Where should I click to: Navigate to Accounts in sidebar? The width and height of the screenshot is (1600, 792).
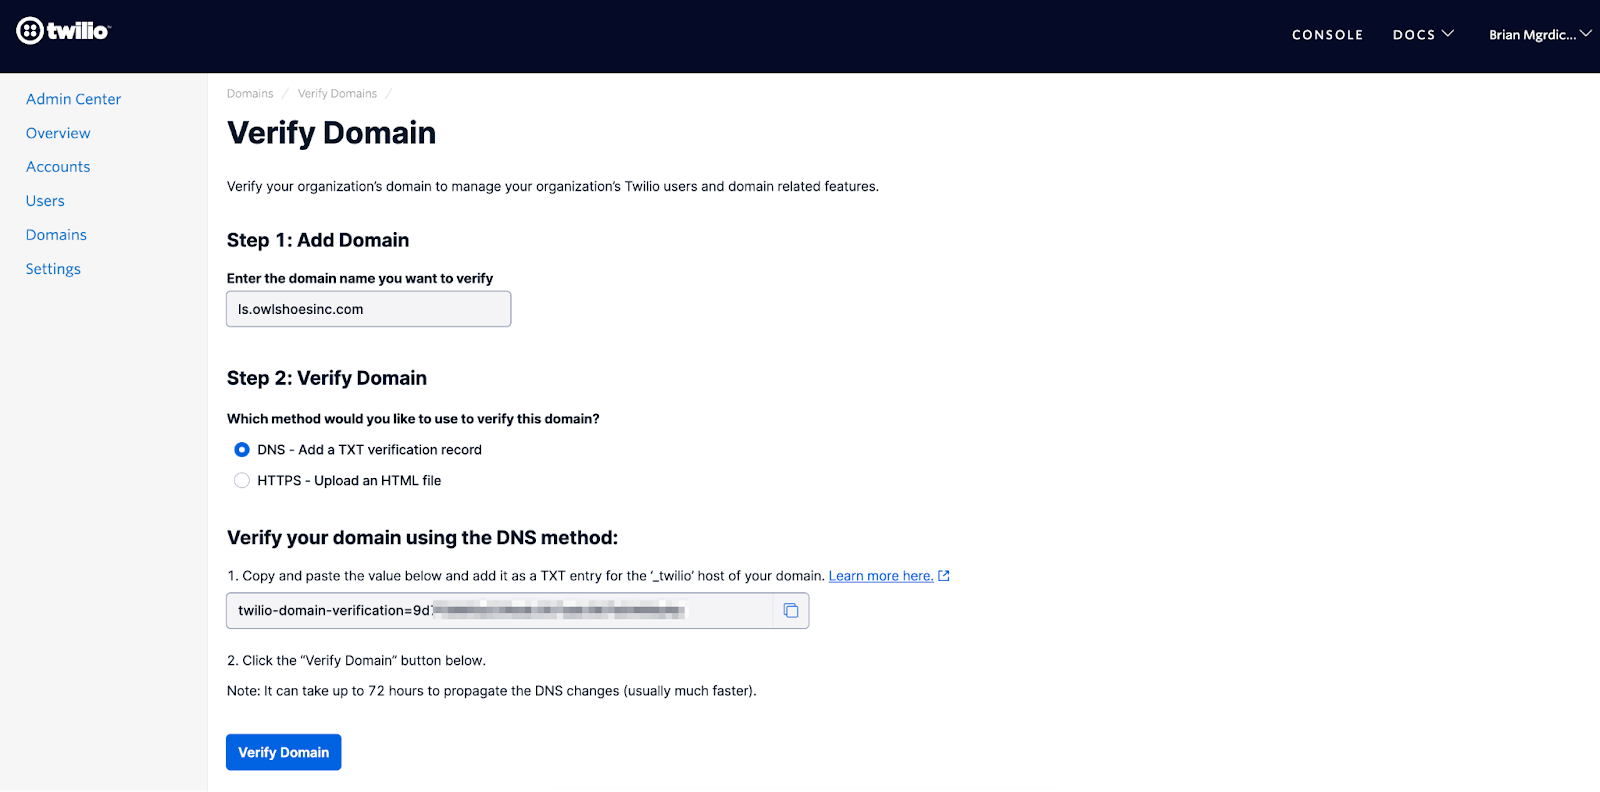(x=58, y=167)
